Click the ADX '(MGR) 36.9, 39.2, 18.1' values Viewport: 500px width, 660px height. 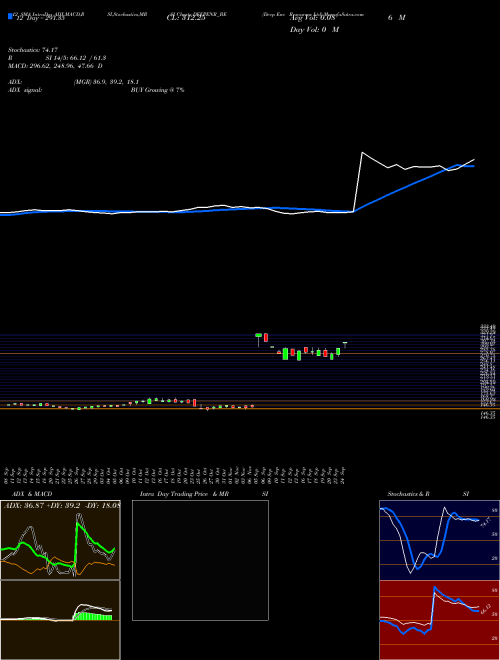tap(106, 82)
